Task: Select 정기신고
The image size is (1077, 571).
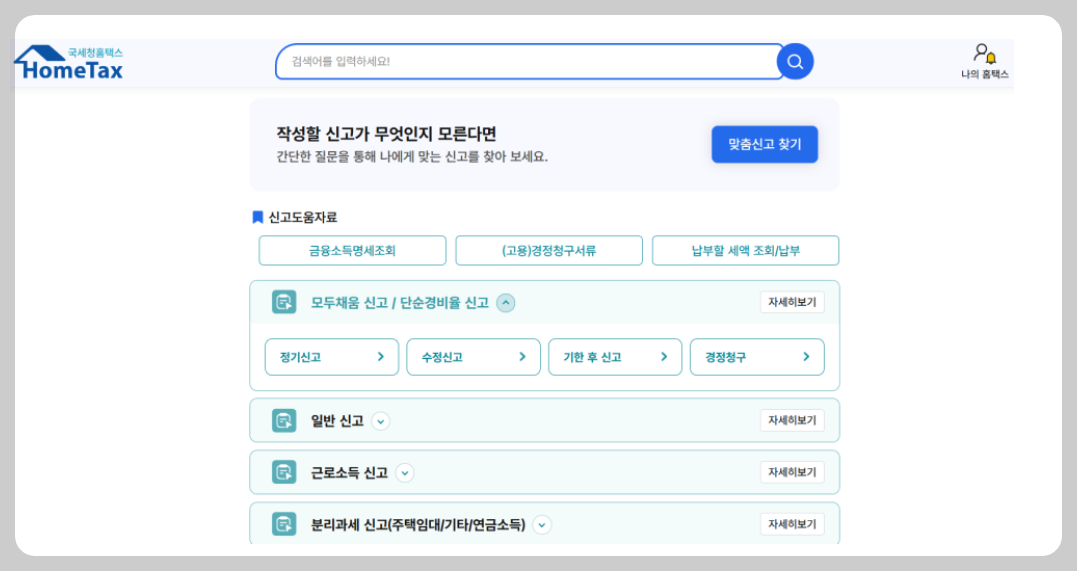Action: 332,357
